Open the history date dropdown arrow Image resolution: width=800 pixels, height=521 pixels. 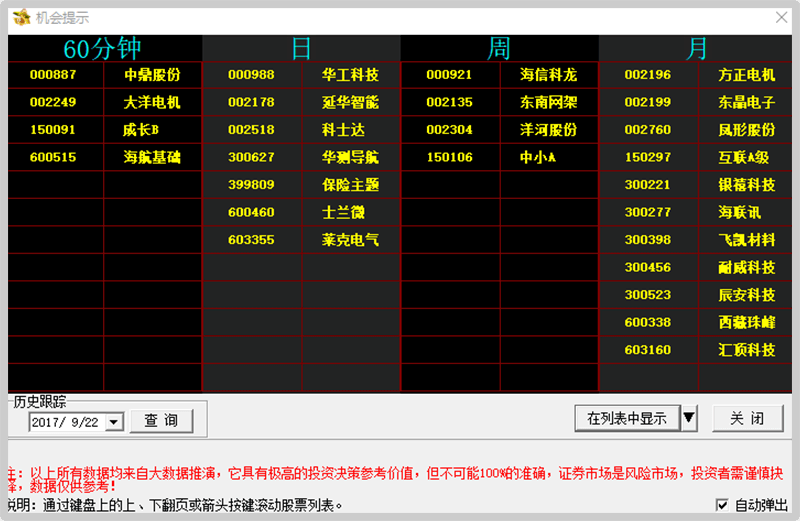(114, 422)
